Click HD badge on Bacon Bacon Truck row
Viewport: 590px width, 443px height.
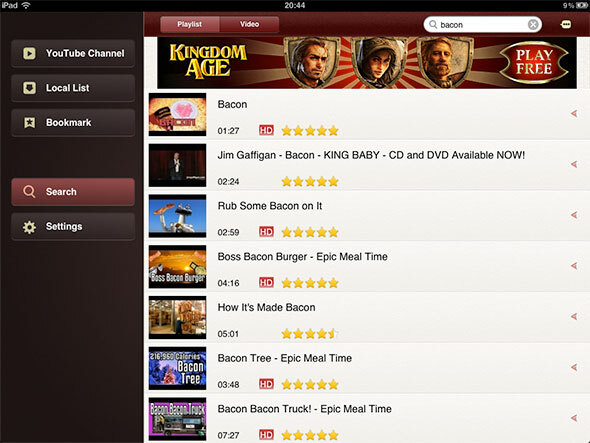coord(266,435)
